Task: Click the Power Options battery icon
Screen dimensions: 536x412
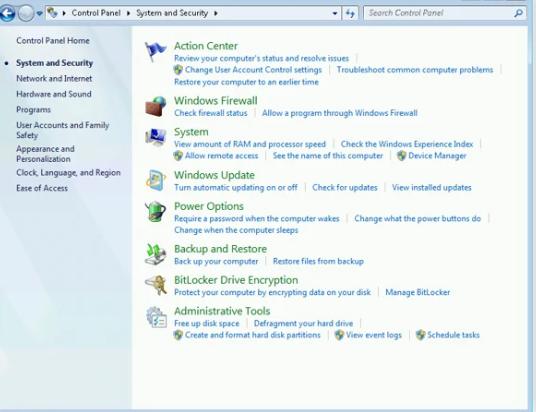Action: click(x=156, y=212)
